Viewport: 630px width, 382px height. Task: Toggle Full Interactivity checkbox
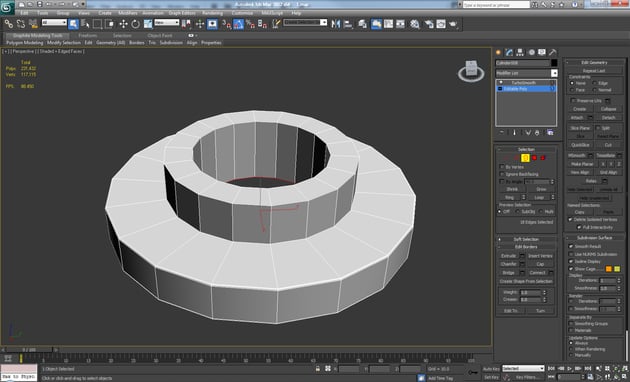(579, 227)
